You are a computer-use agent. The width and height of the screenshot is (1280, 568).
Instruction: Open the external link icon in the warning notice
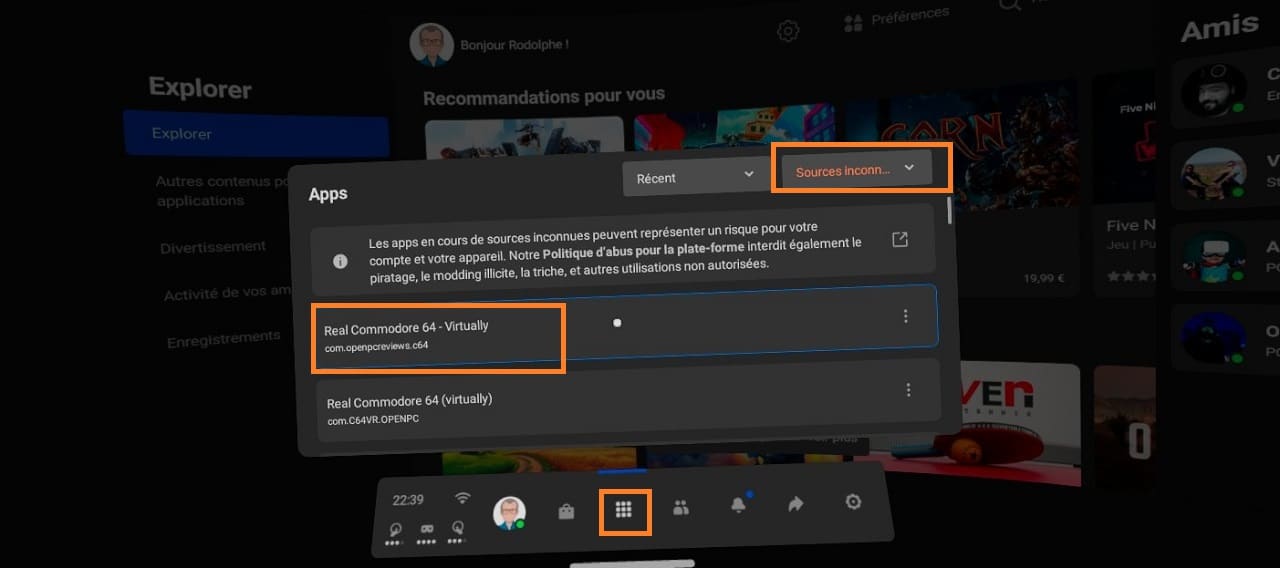(x=900, y=240)
